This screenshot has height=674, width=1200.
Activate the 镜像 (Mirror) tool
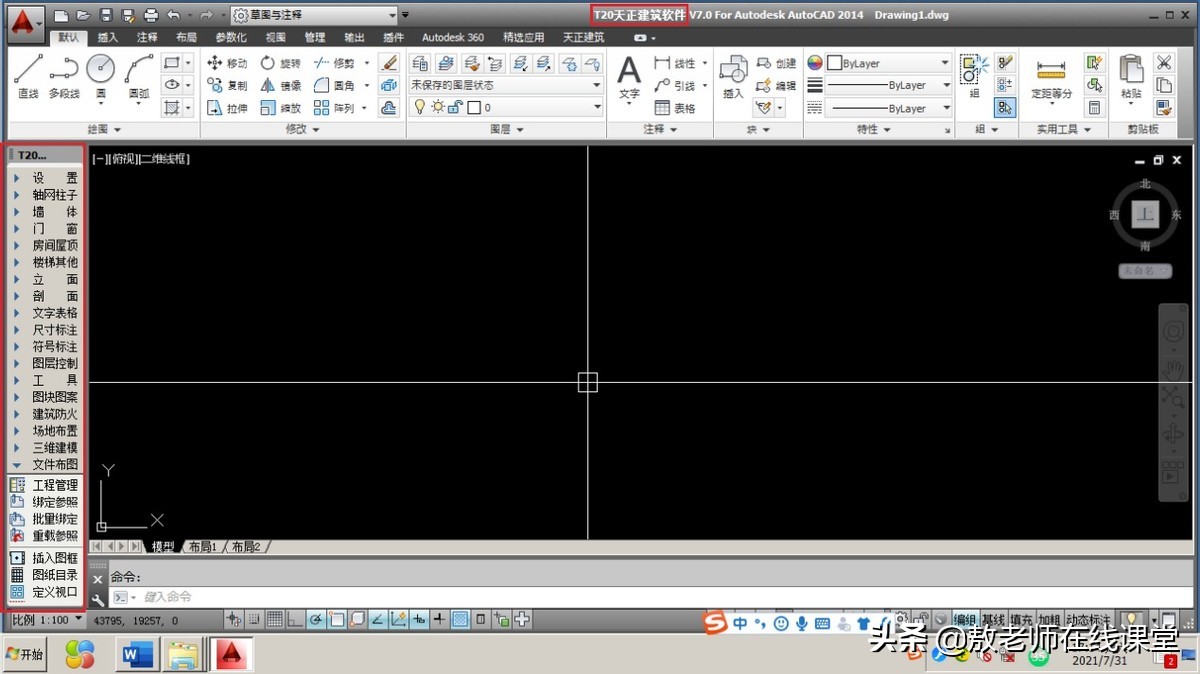280,86
